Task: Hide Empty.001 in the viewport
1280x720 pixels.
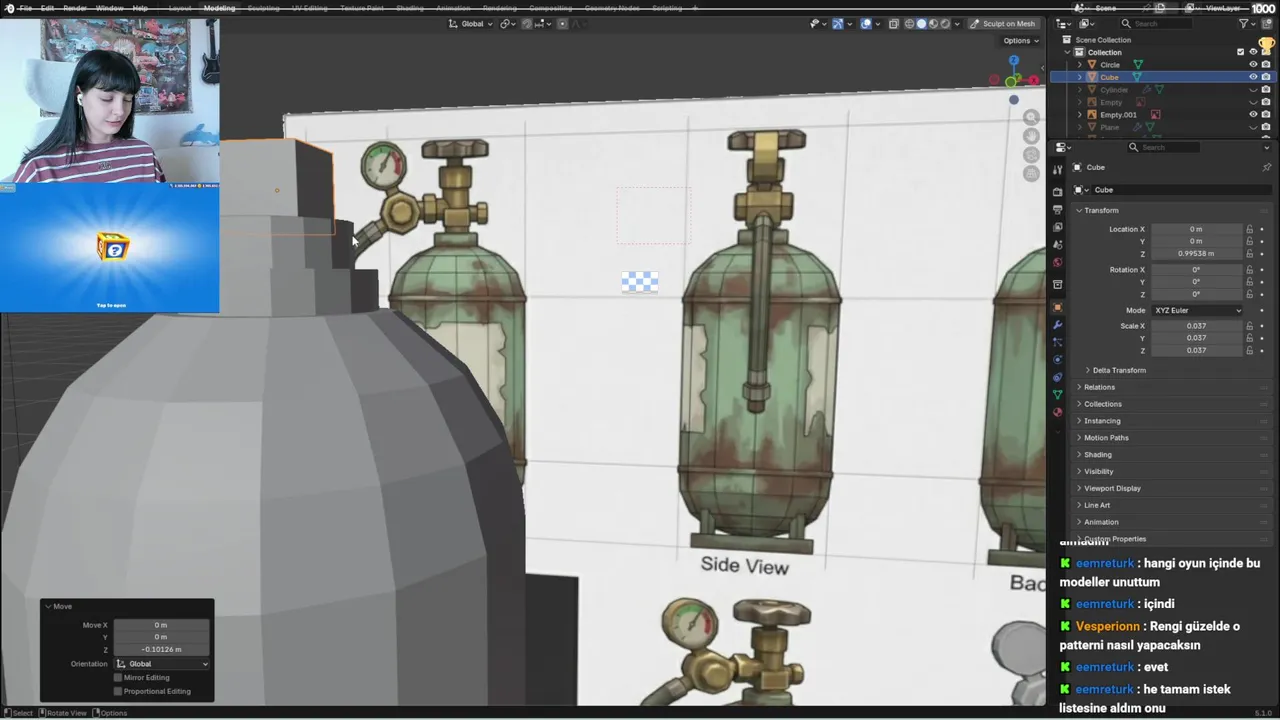Action: (x=1253, y=115)
